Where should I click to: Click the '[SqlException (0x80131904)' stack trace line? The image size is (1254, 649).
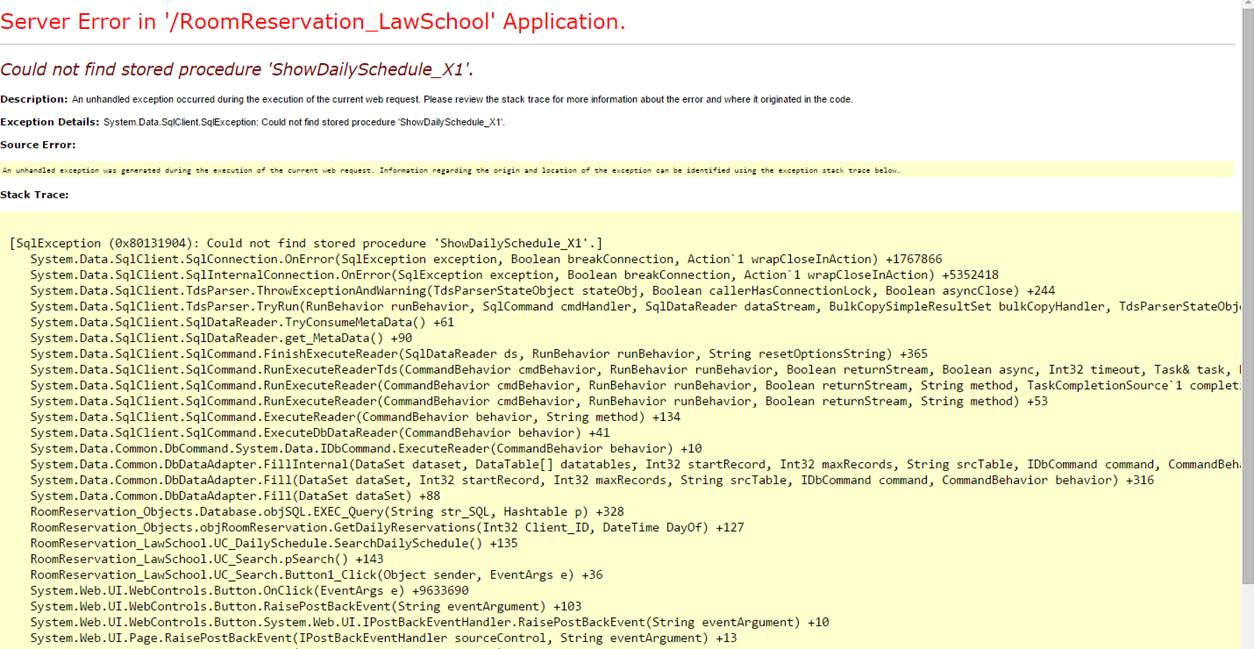coord(305,243)
